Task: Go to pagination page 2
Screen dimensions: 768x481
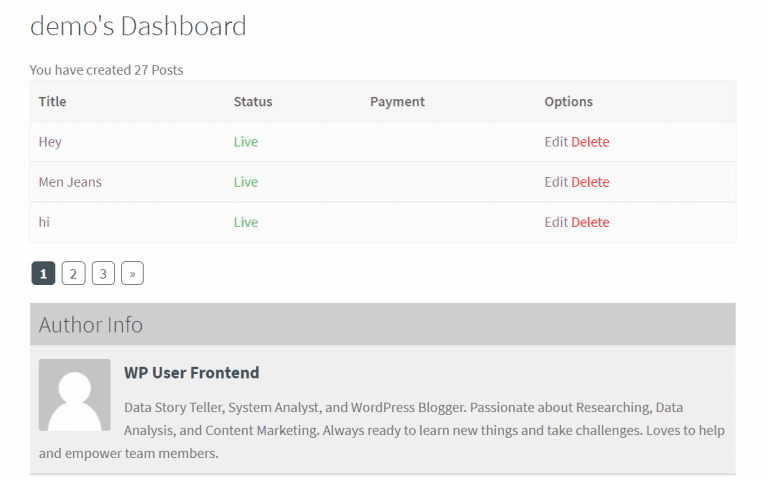Action: tap(73, 273)
